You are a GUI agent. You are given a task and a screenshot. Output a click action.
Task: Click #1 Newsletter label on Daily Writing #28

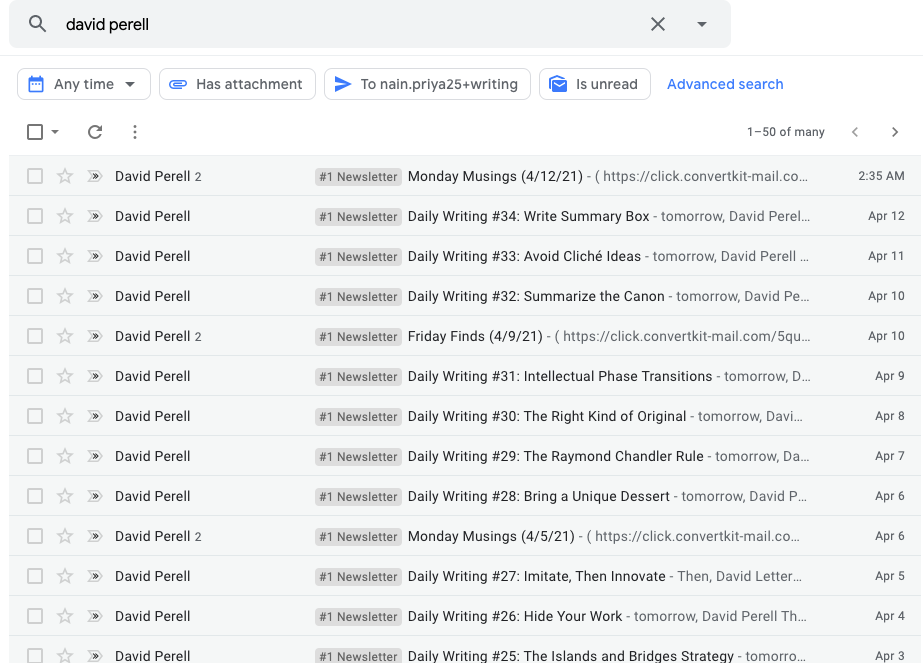358,497
